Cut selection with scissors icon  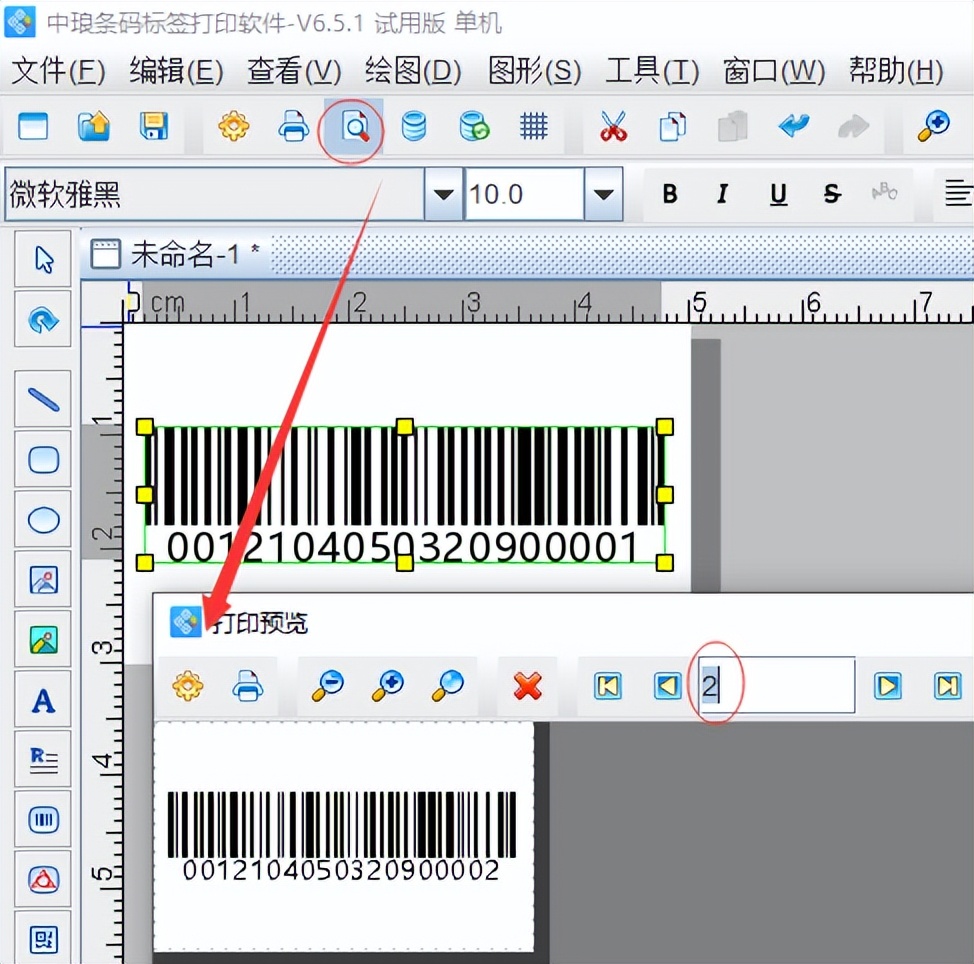tap(613, 127)
